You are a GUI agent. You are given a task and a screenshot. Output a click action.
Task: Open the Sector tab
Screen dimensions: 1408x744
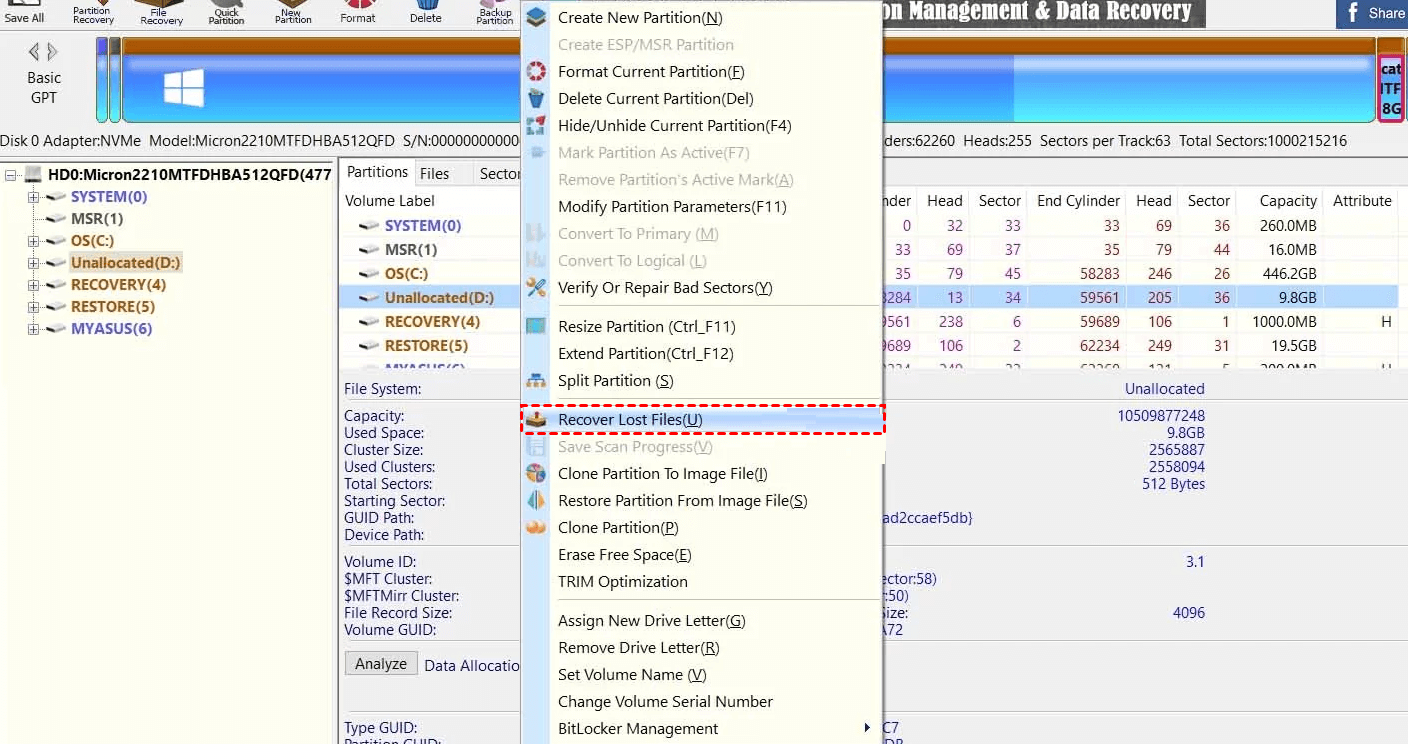click(499, 173)
